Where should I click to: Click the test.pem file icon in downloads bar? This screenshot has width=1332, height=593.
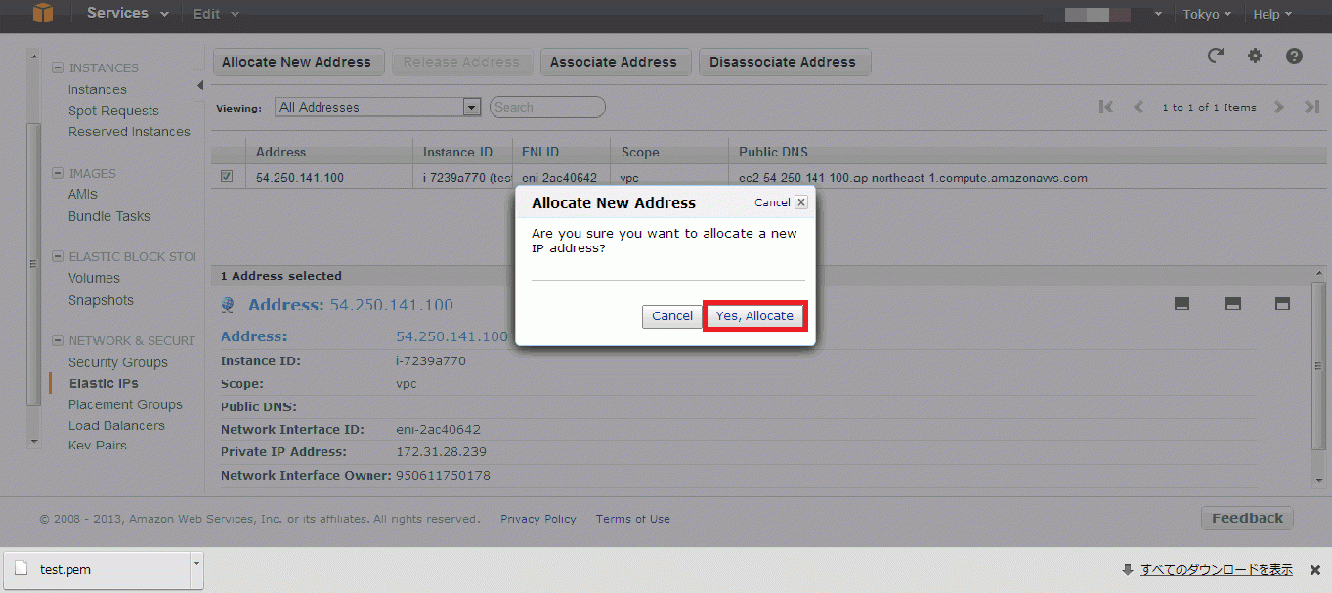(21, 569)
